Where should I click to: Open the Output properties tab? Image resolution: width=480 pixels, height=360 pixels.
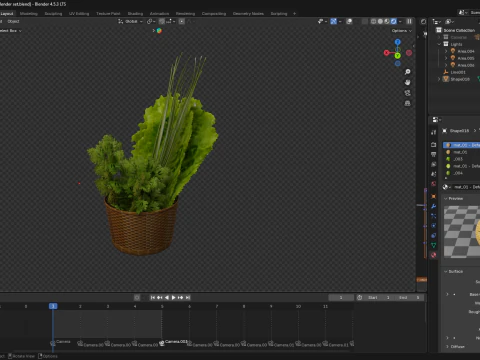(433, 154)
